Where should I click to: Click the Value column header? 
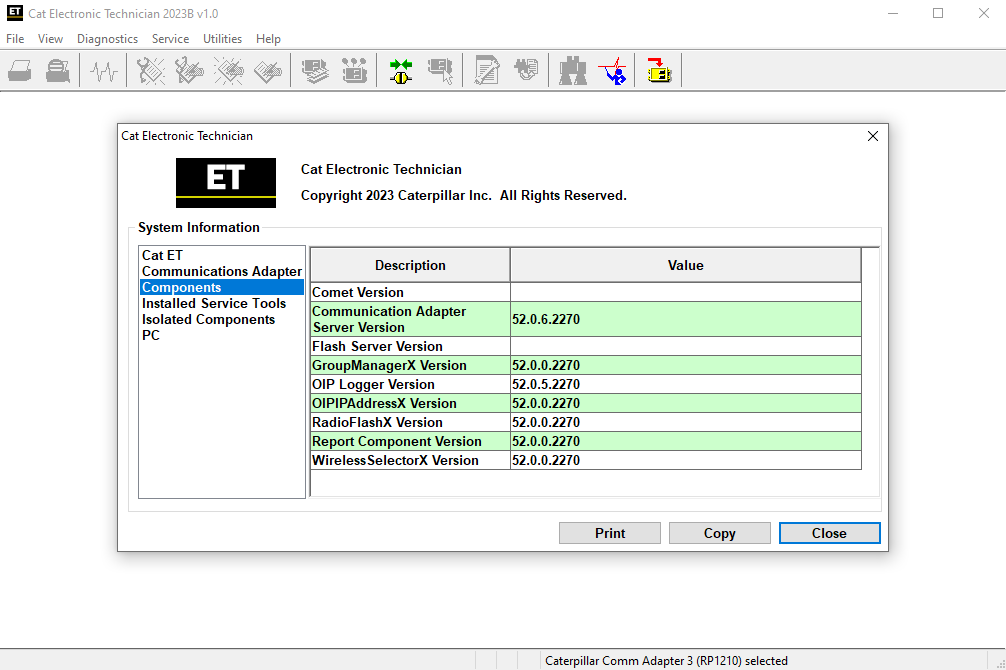coord(685,265)
